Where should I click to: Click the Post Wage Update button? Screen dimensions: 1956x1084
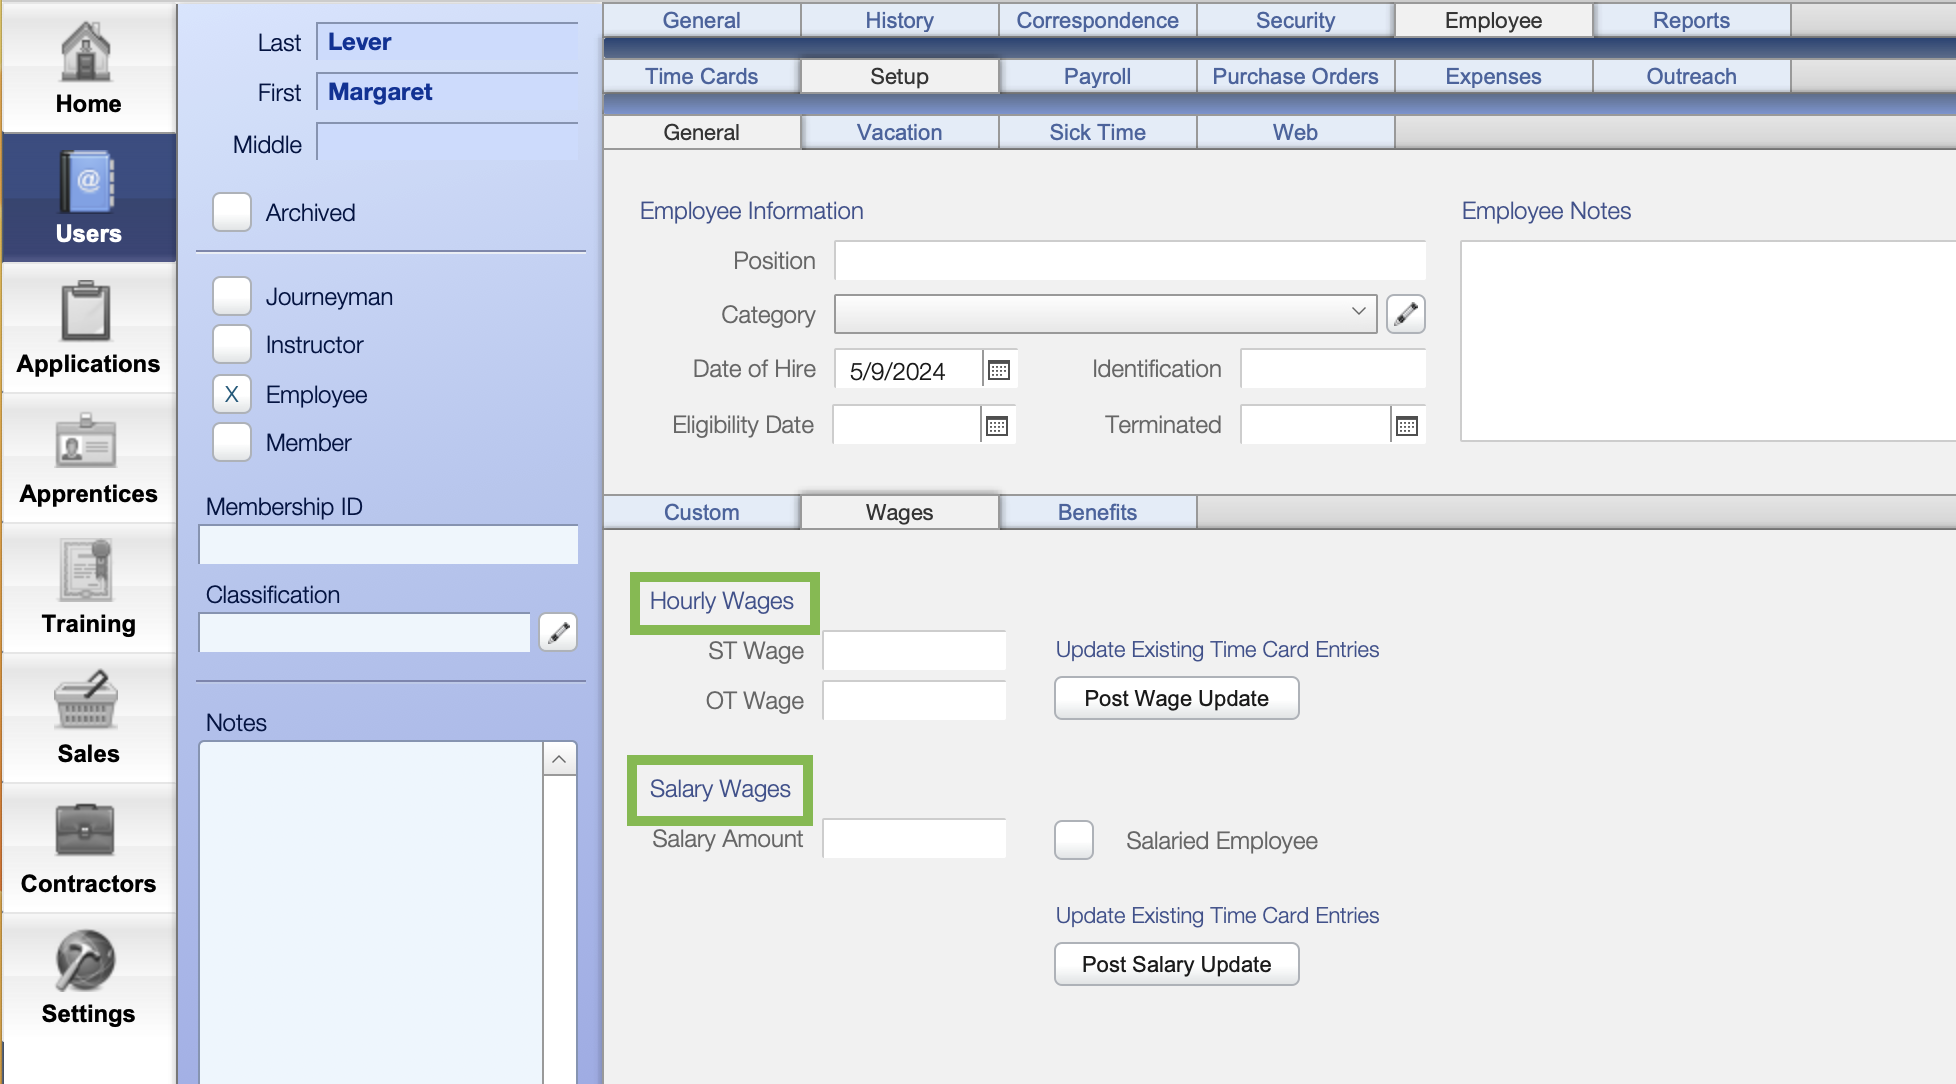pos(1176,698)
